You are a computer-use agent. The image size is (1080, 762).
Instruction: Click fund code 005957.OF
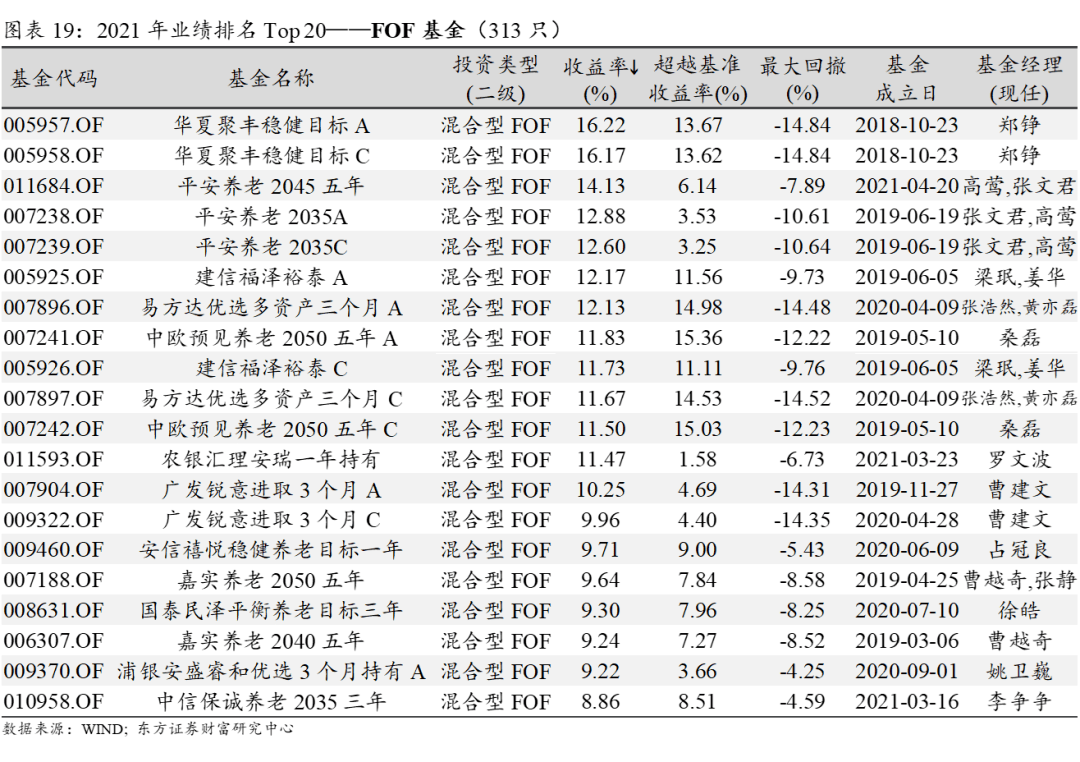54,126
